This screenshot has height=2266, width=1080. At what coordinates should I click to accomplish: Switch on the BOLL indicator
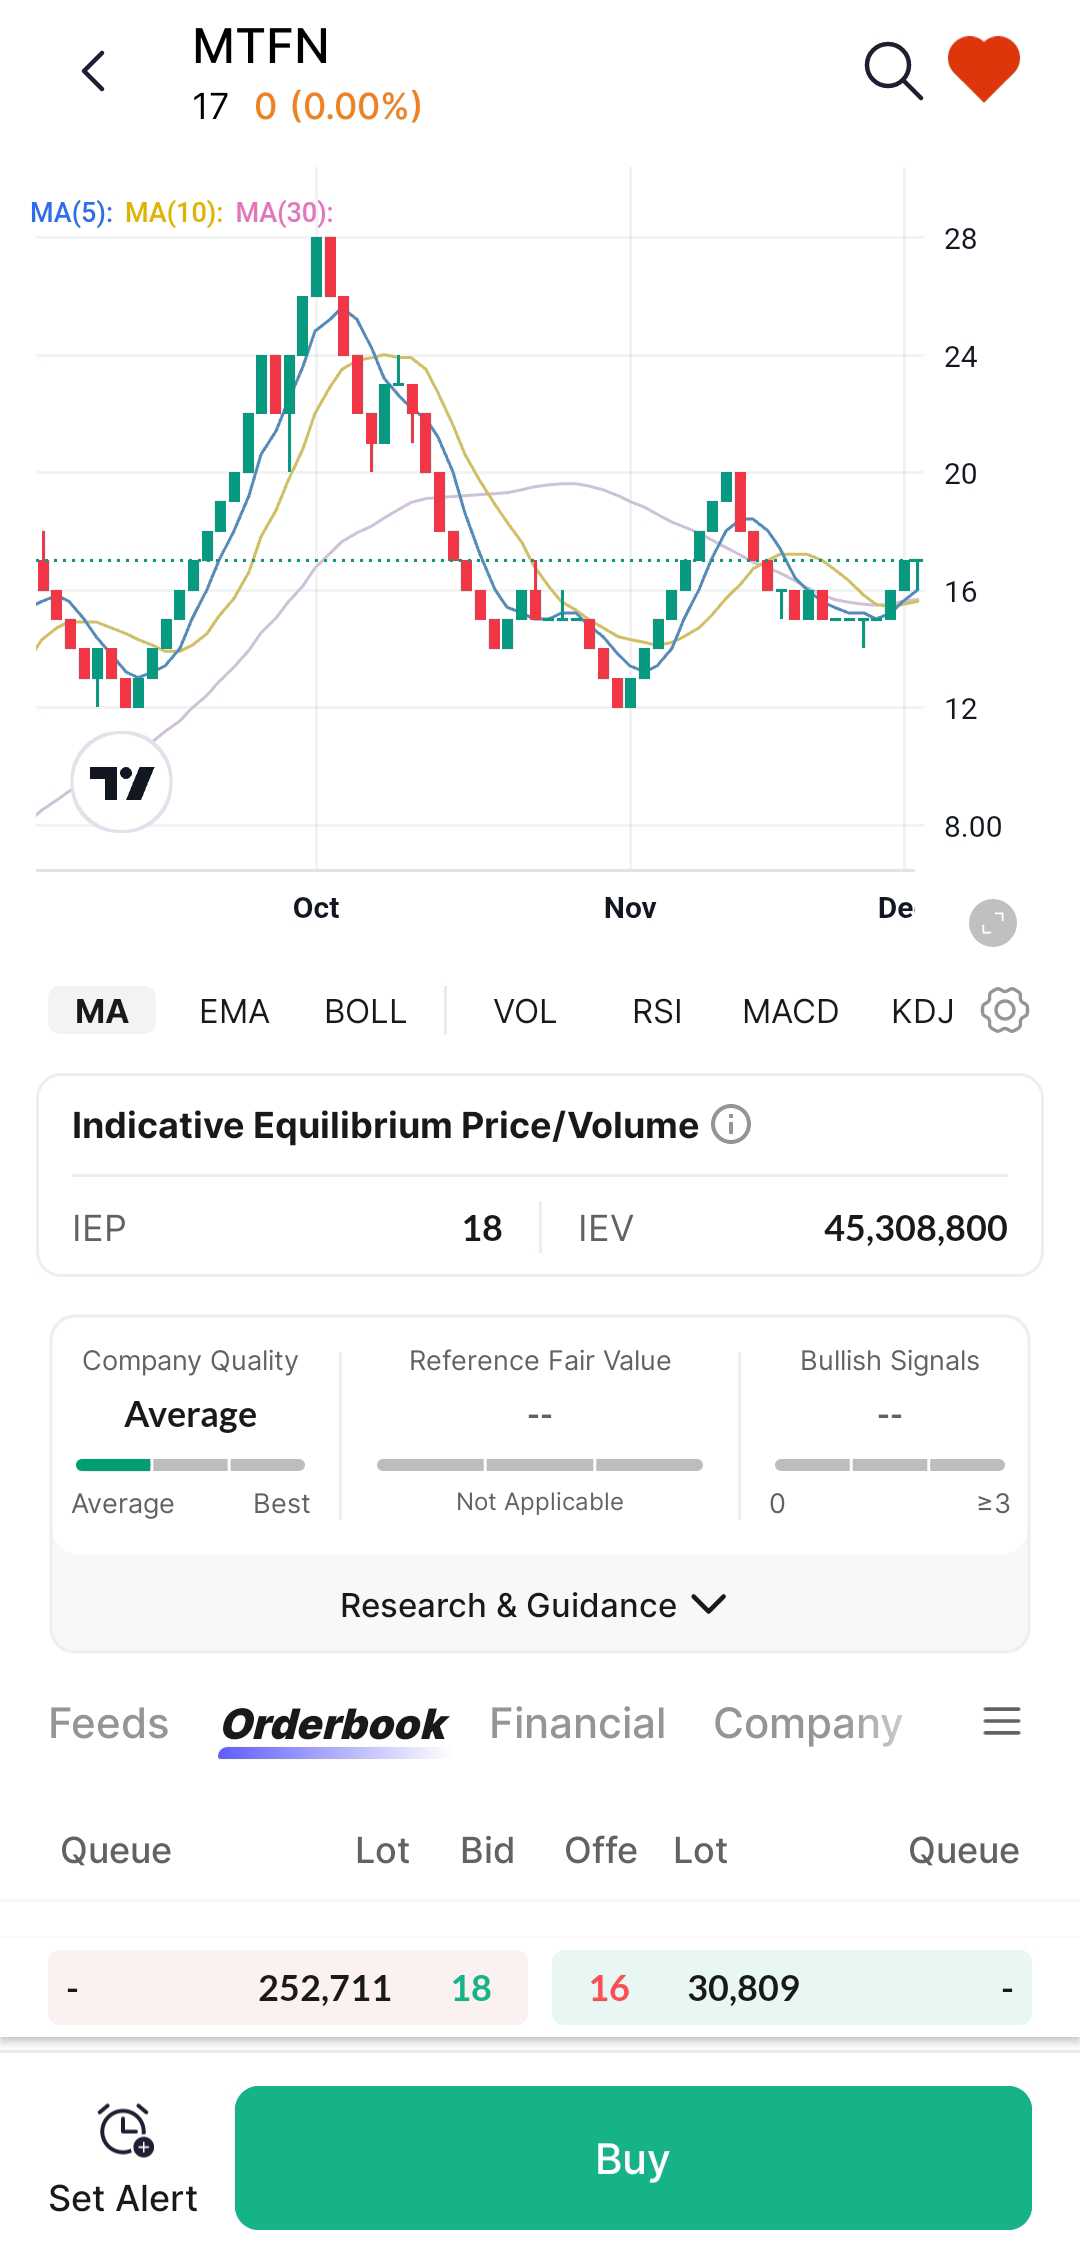[365, 1011]
